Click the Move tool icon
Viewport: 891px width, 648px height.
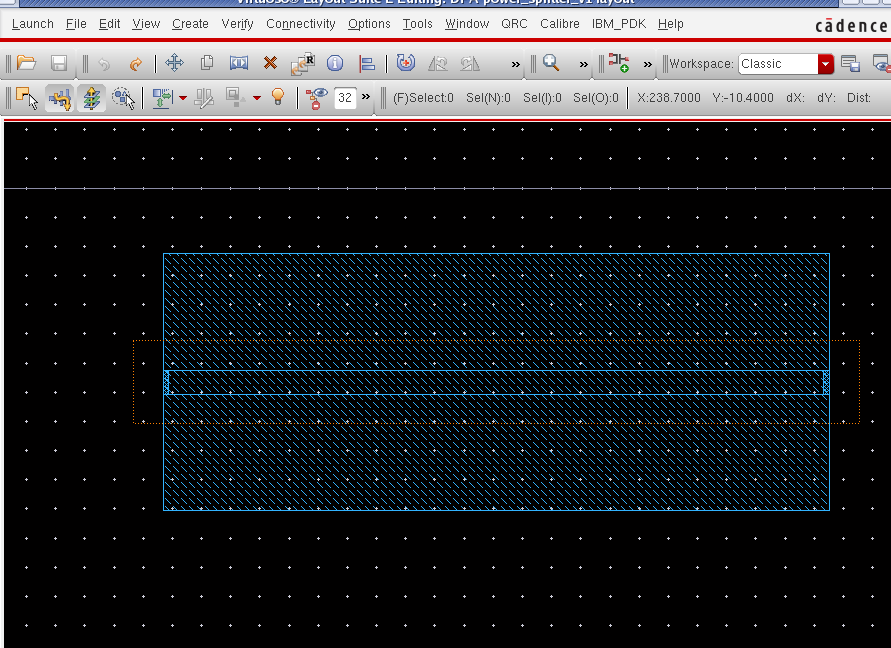pyautogui.click(x=174, y=64)
